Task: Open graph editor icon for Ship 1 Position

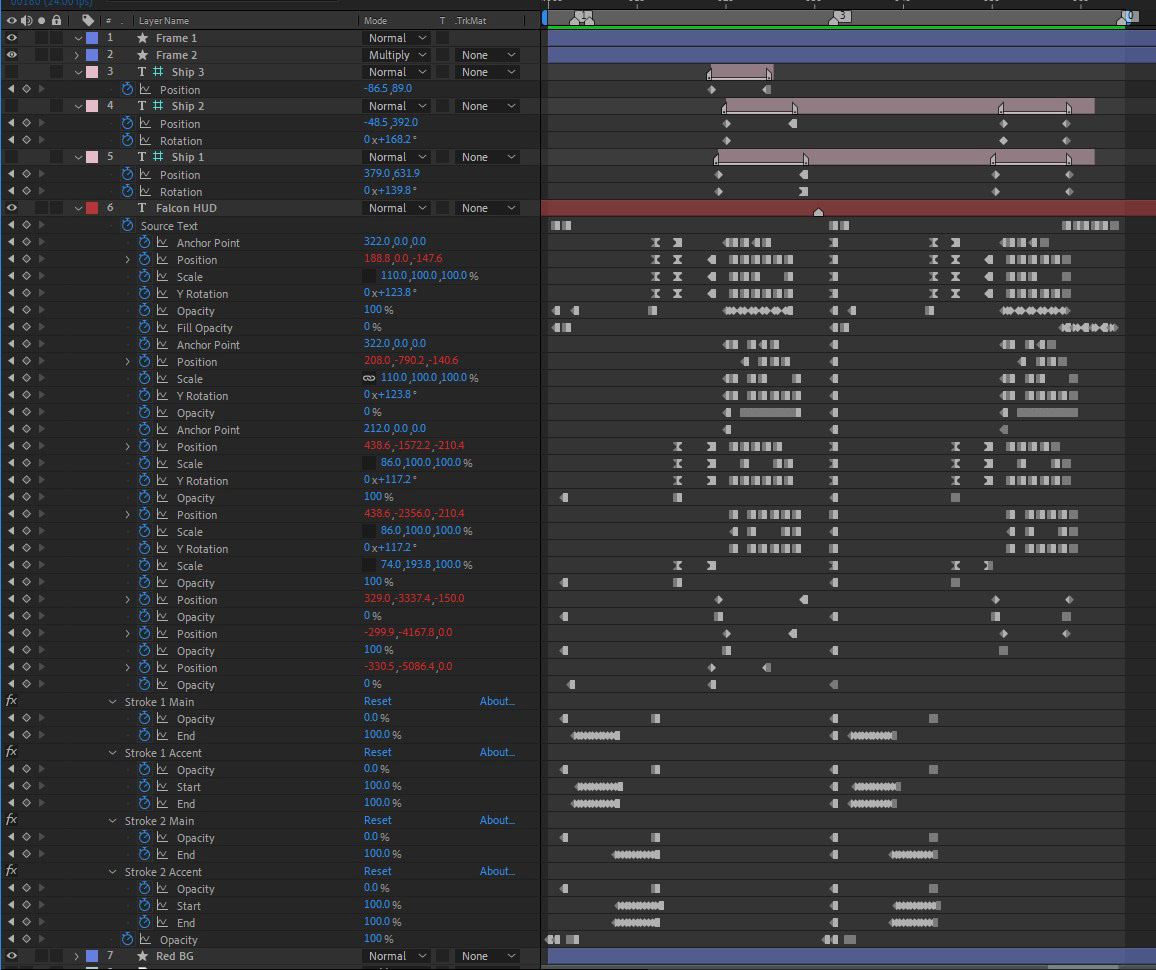Action: click(x=145, y=174)
